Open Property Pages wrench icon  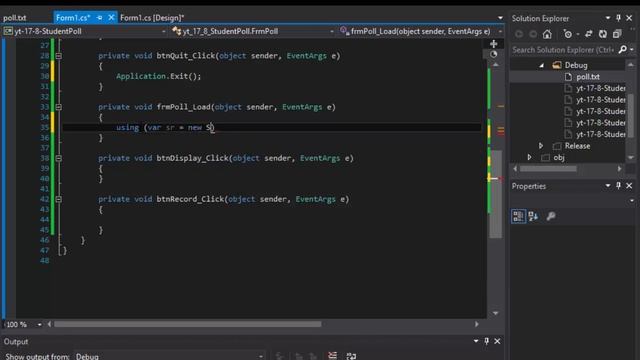[x=551, y=216]
